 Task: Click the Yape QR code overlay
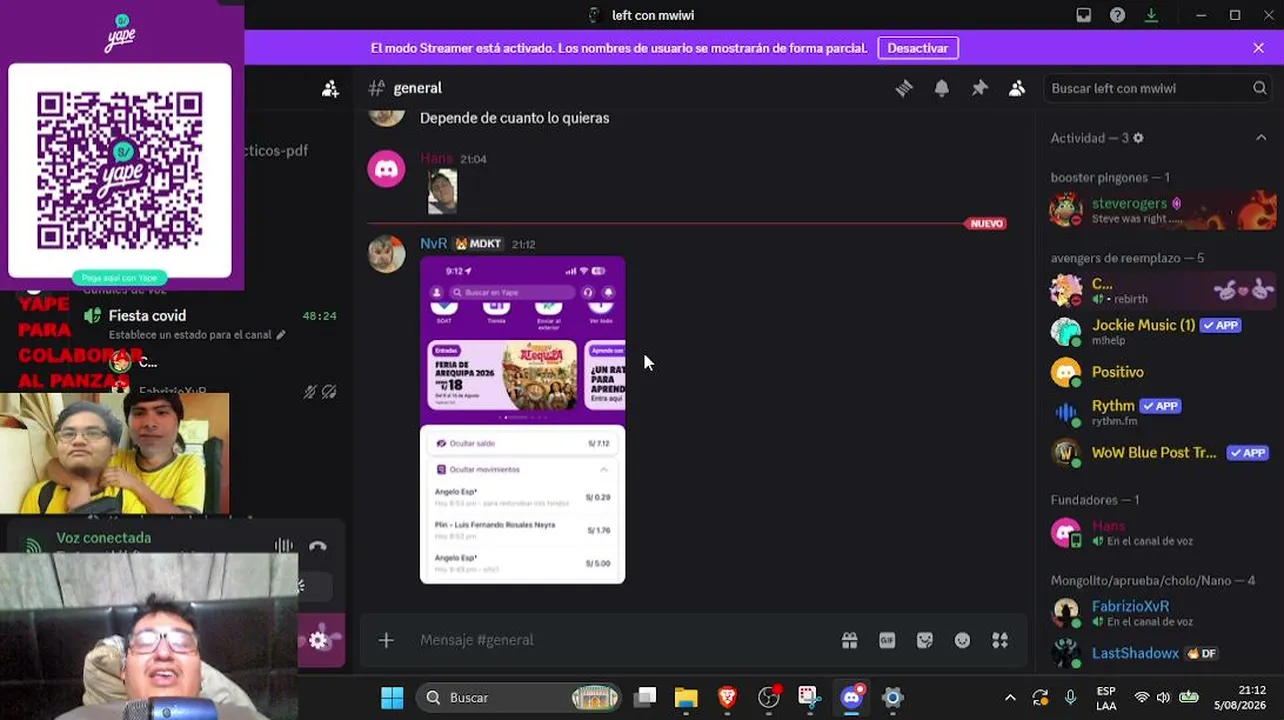(120, 171)
